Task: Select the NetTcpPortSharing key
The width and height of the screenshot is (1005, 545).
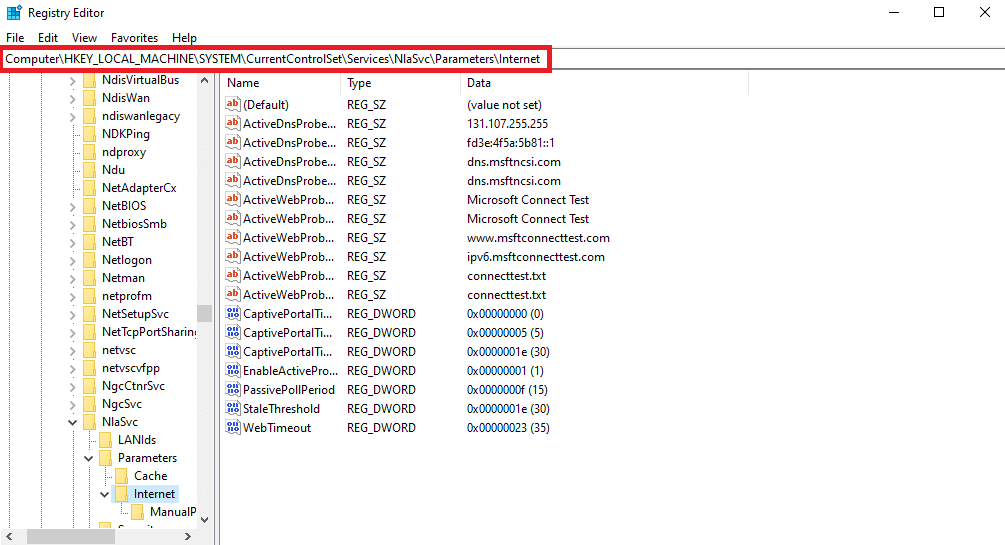Action: click(x=149, y=331)
